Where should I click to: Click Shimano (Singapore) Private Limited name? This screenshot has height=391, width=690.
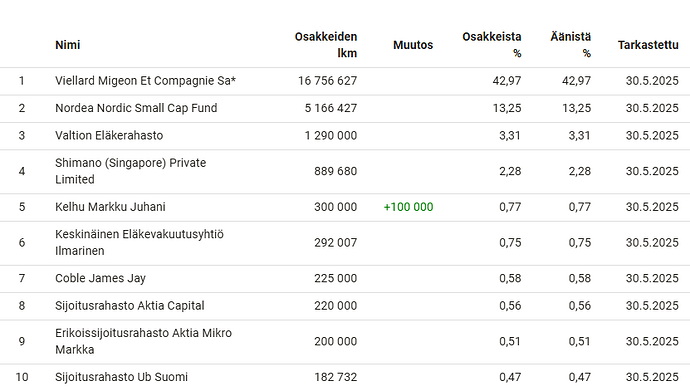pyautogui.click(x=130, y=171)
